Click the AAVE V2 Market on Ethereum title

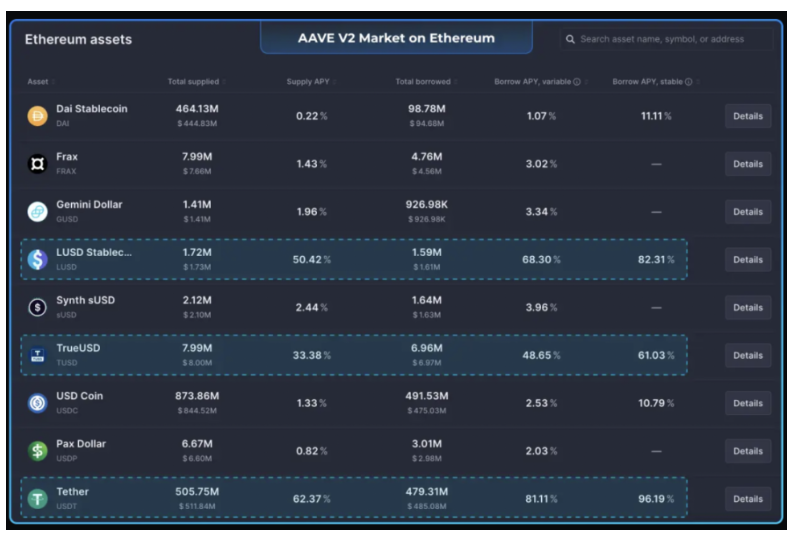click(x=396, y=38)
